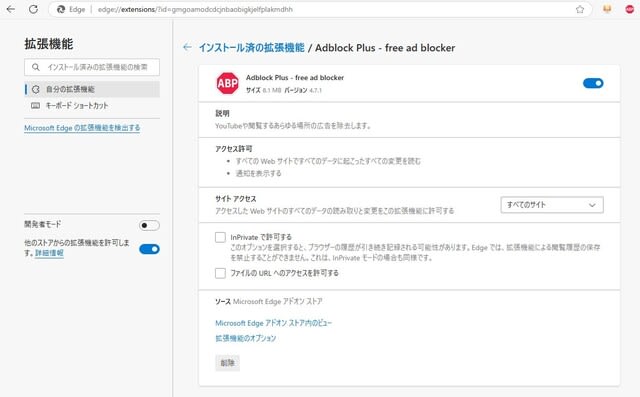This screenshot has height=397, width=640.
Task: Click the browser back arrow
Action: click(x=11, y=9)
